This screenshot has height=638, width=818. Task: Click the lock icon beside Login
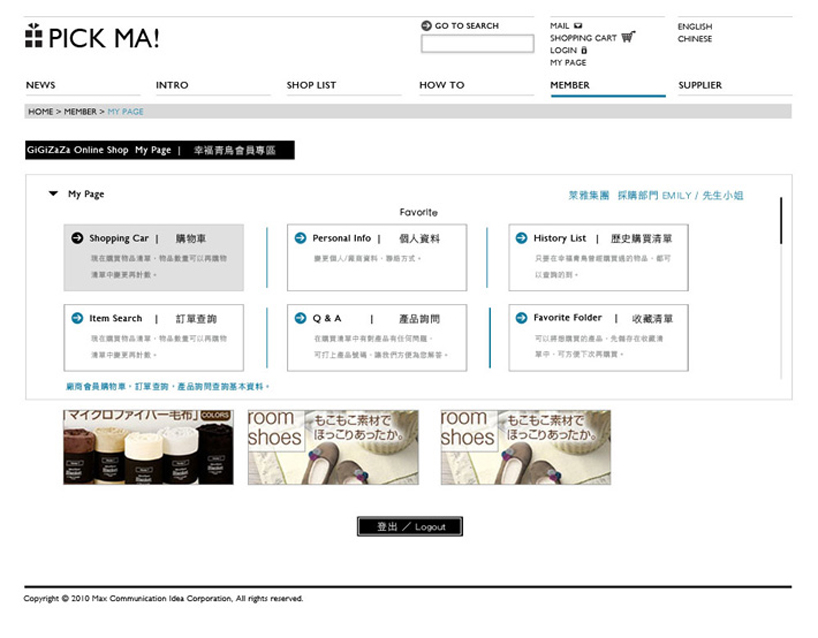(584, 50)
